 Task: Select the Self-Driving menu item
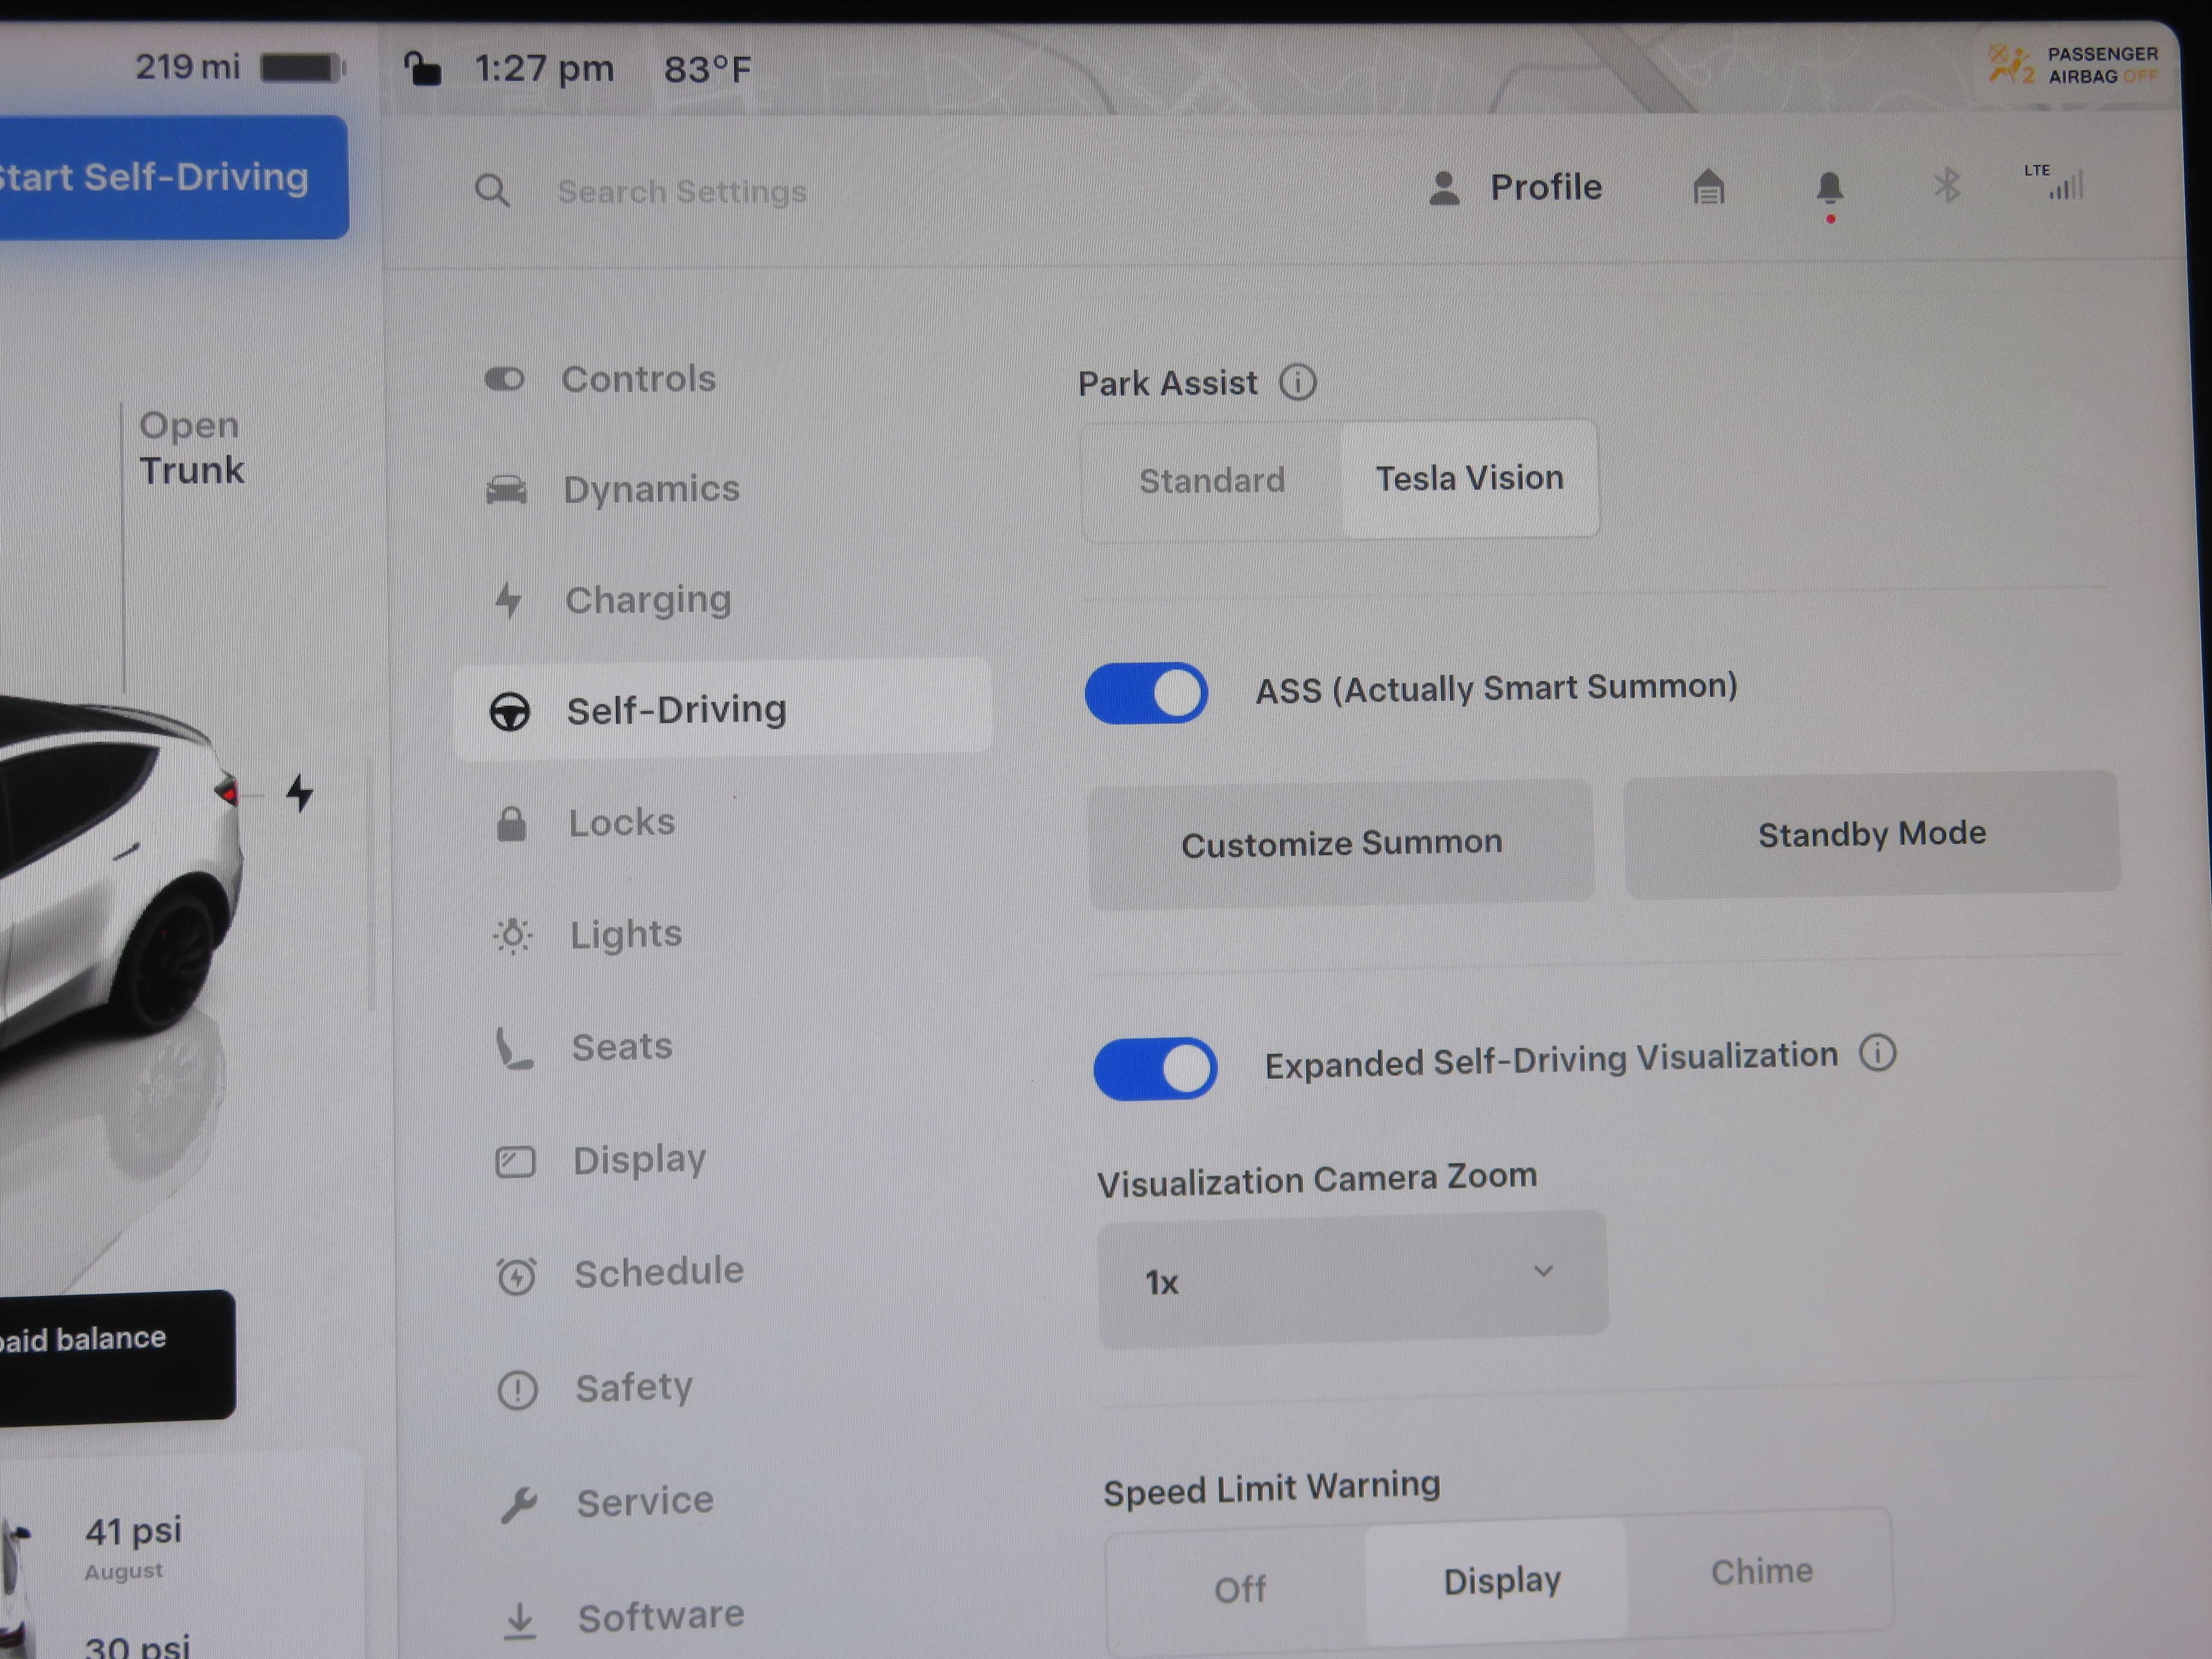(723, 709)
